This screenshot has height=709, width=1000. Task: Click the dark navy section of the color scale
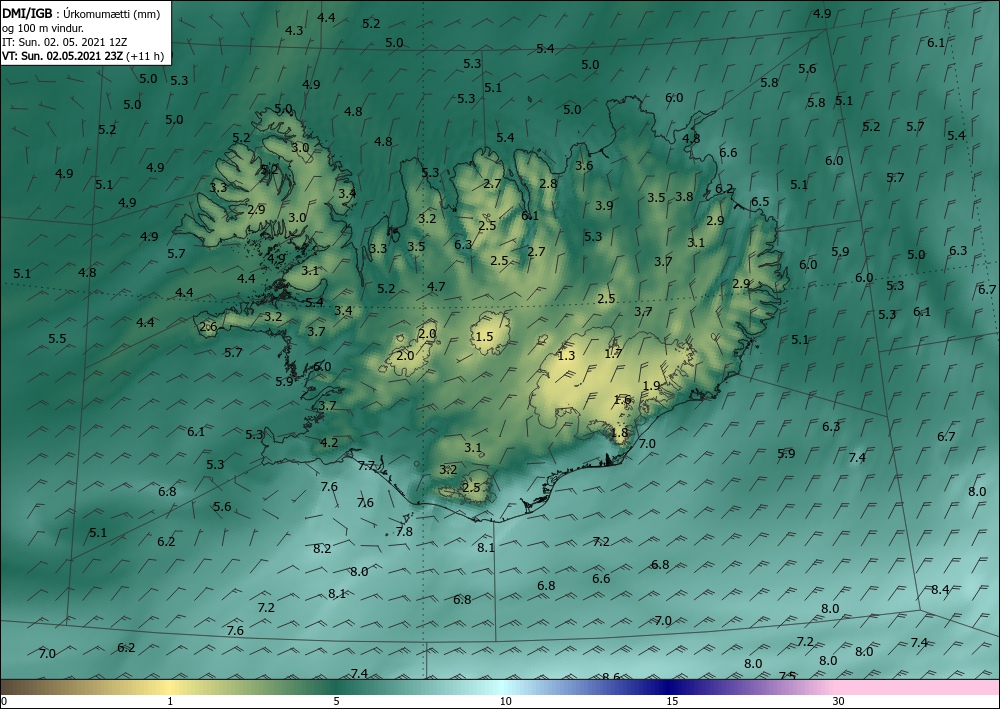[x=670, y=687]
